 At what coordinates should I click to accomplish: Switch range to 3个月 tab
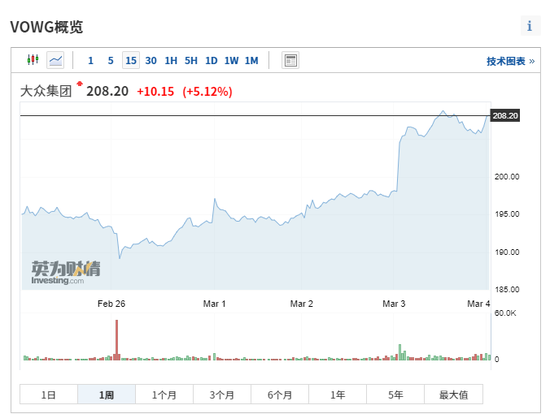(222, 395)
